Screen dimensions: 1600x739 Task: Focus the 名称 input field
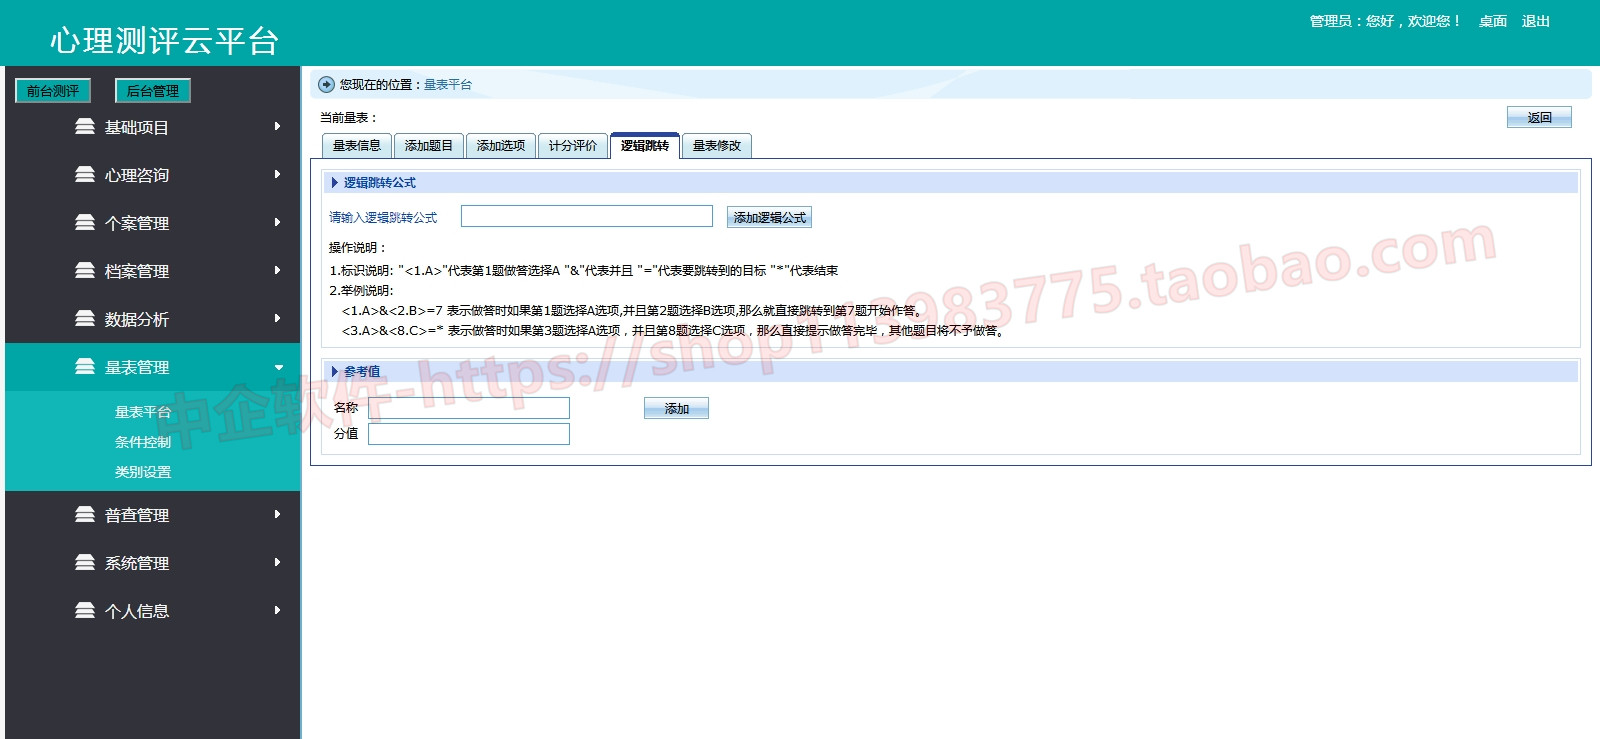[x=469, y=408]
